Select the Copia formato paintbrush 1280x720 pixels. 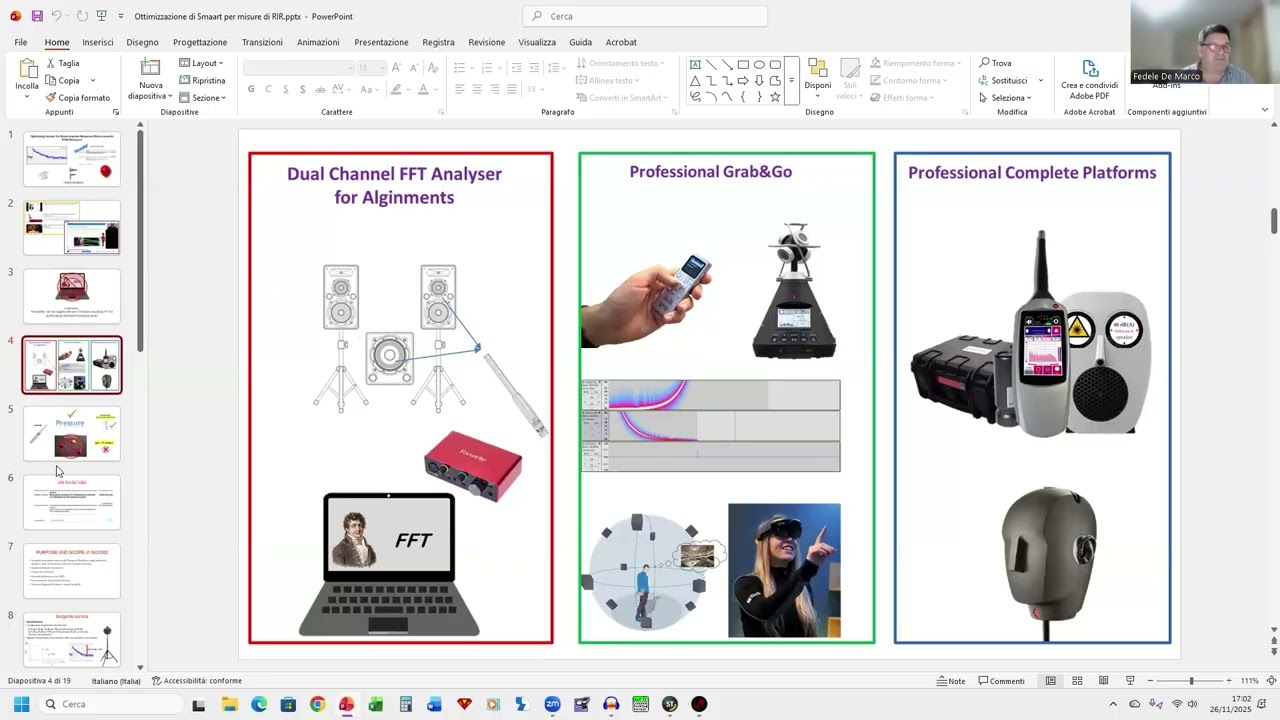[x=51, y=98]
